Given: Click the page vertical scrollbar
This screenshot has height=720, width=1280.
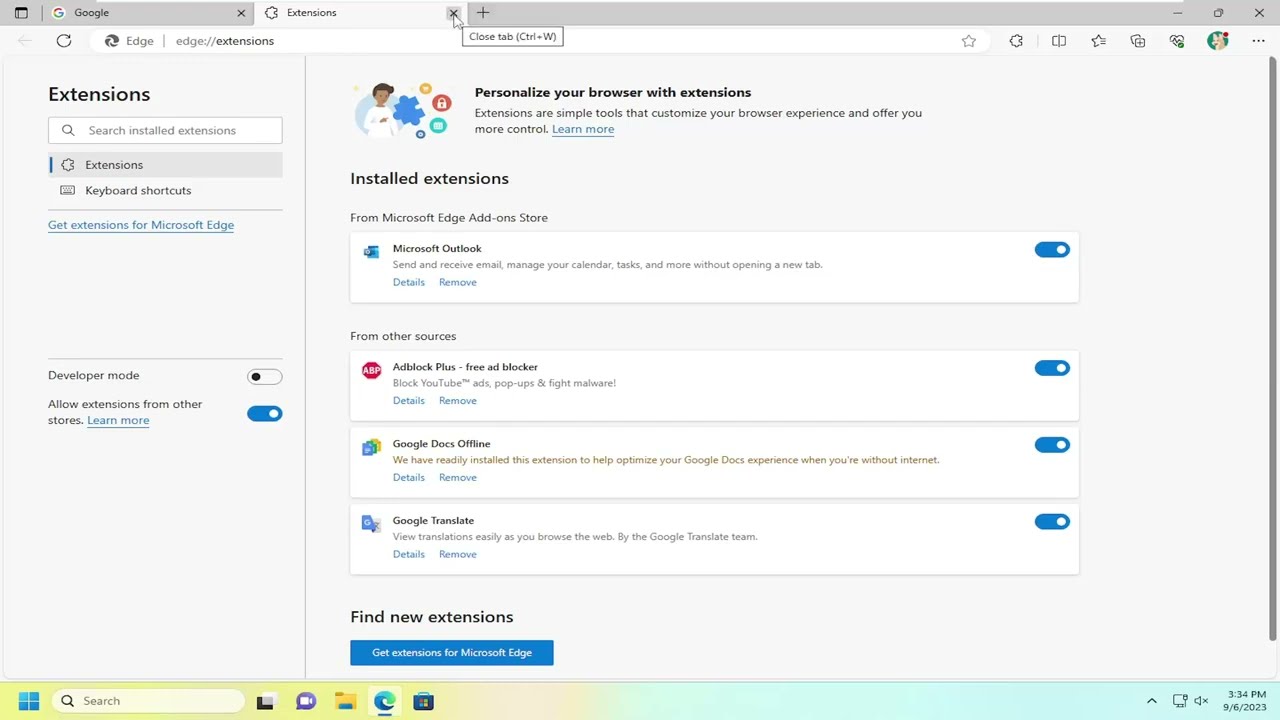Looking at the screenshot, I should (x=1273, y=350).
